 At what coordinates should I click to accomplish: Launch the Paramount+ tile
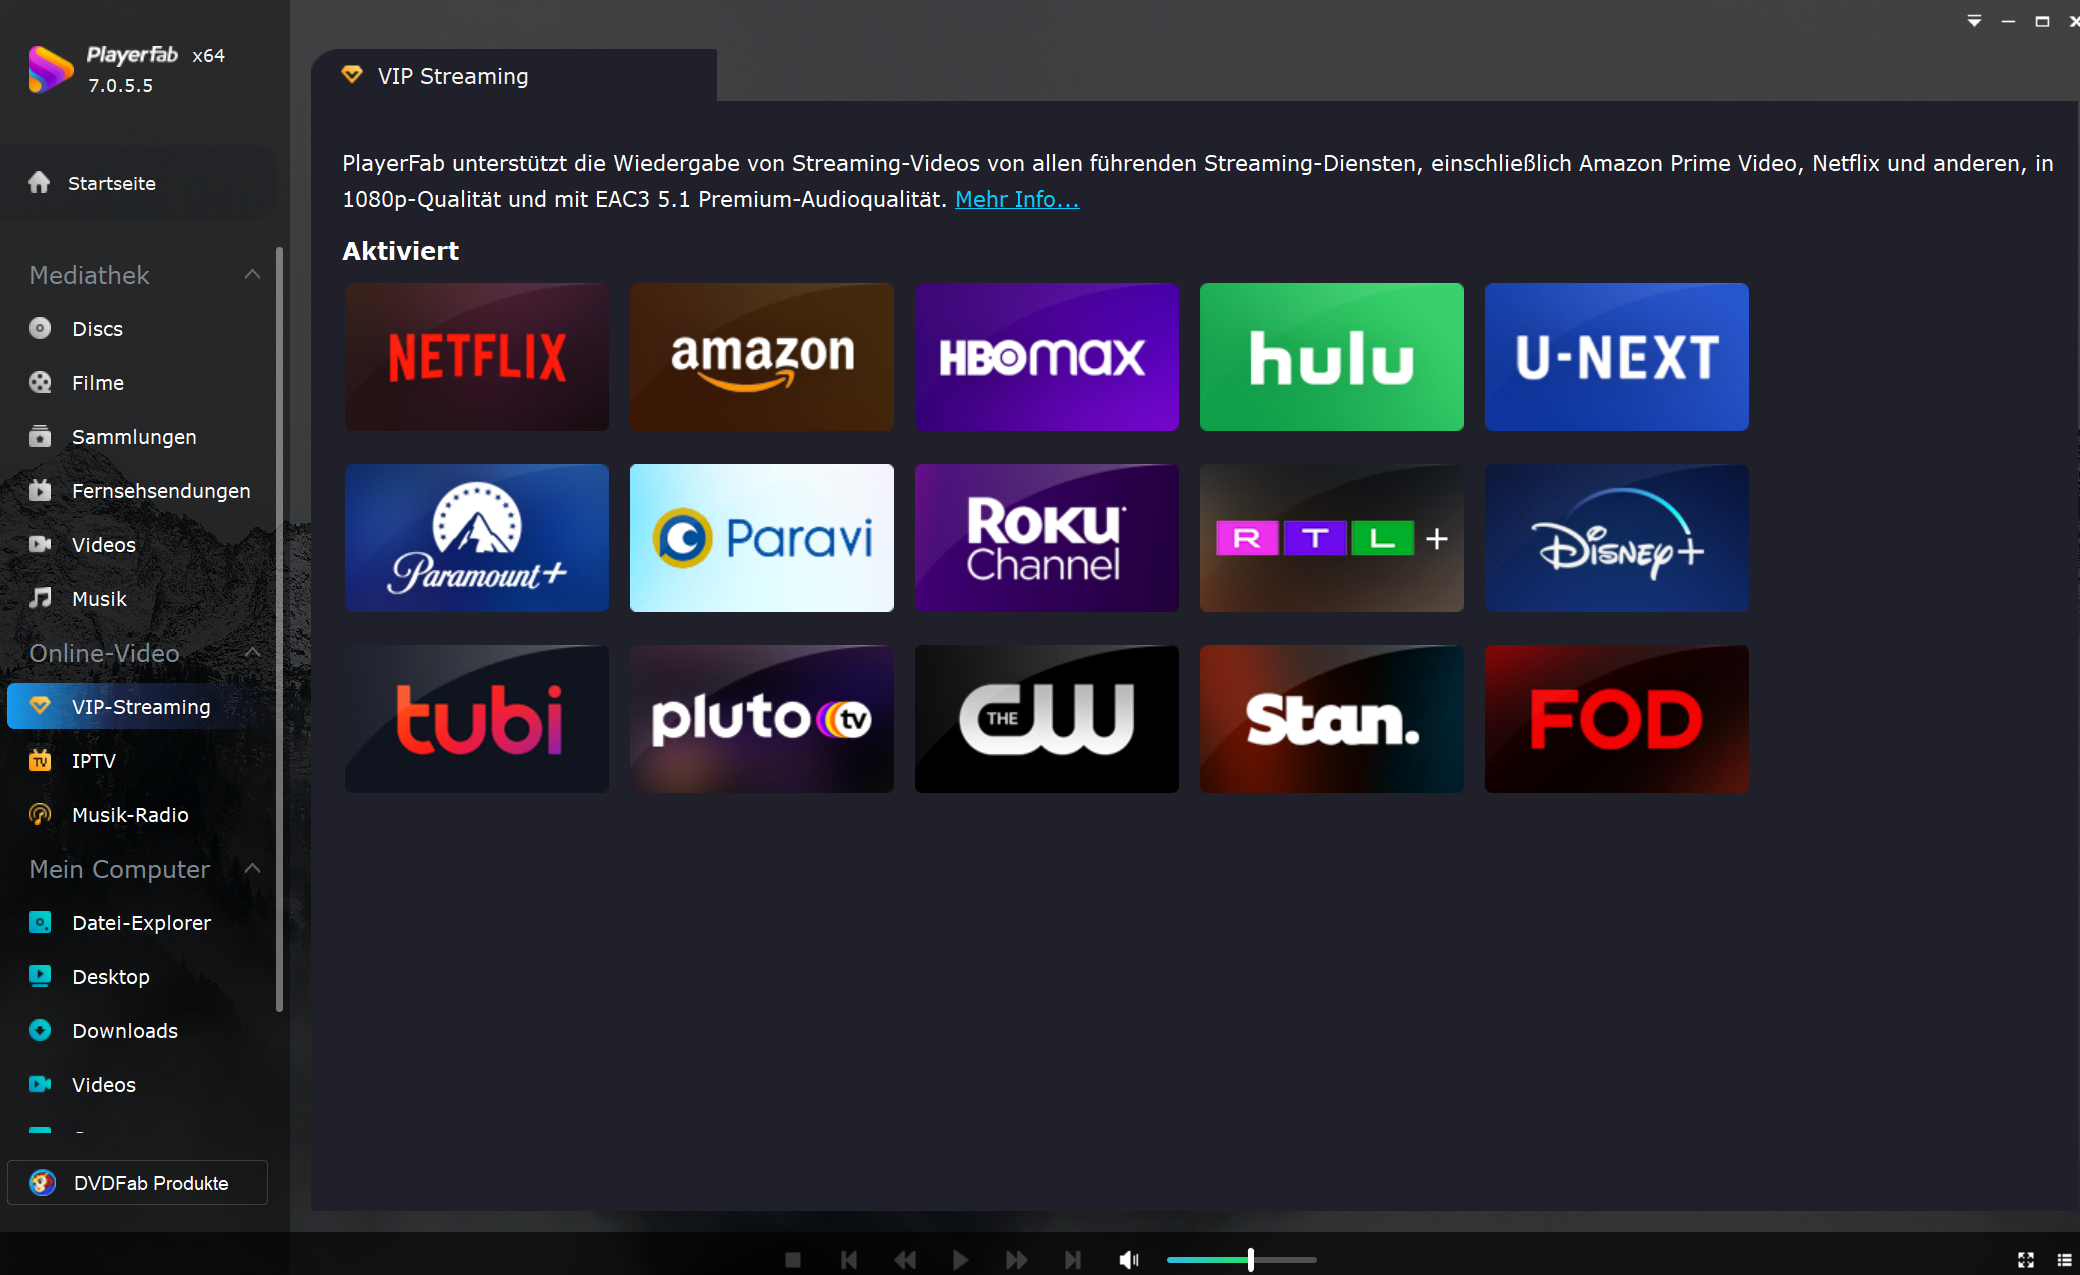(x=477, y=538)
